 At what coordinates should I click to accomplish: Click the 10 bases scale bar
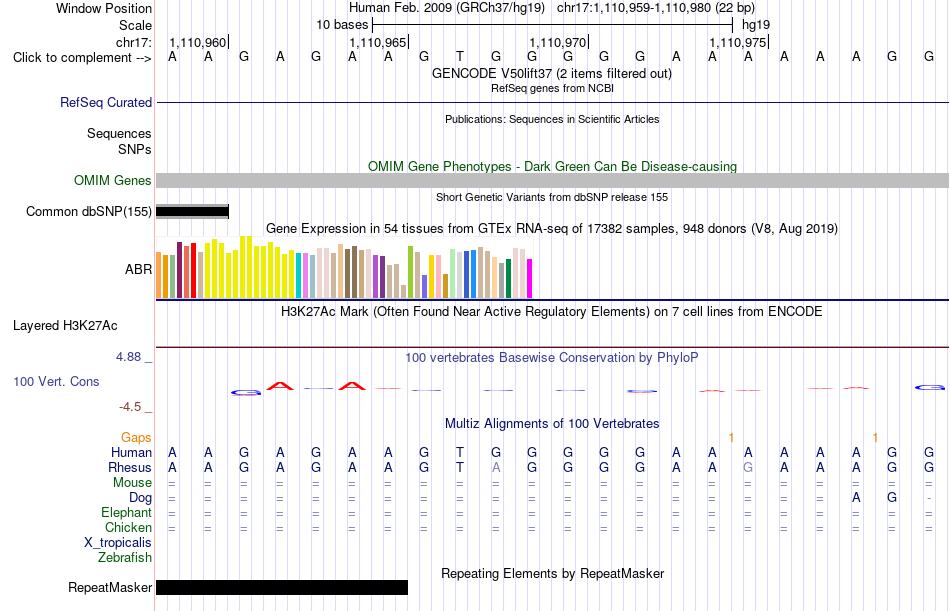[x=553, y=25]
